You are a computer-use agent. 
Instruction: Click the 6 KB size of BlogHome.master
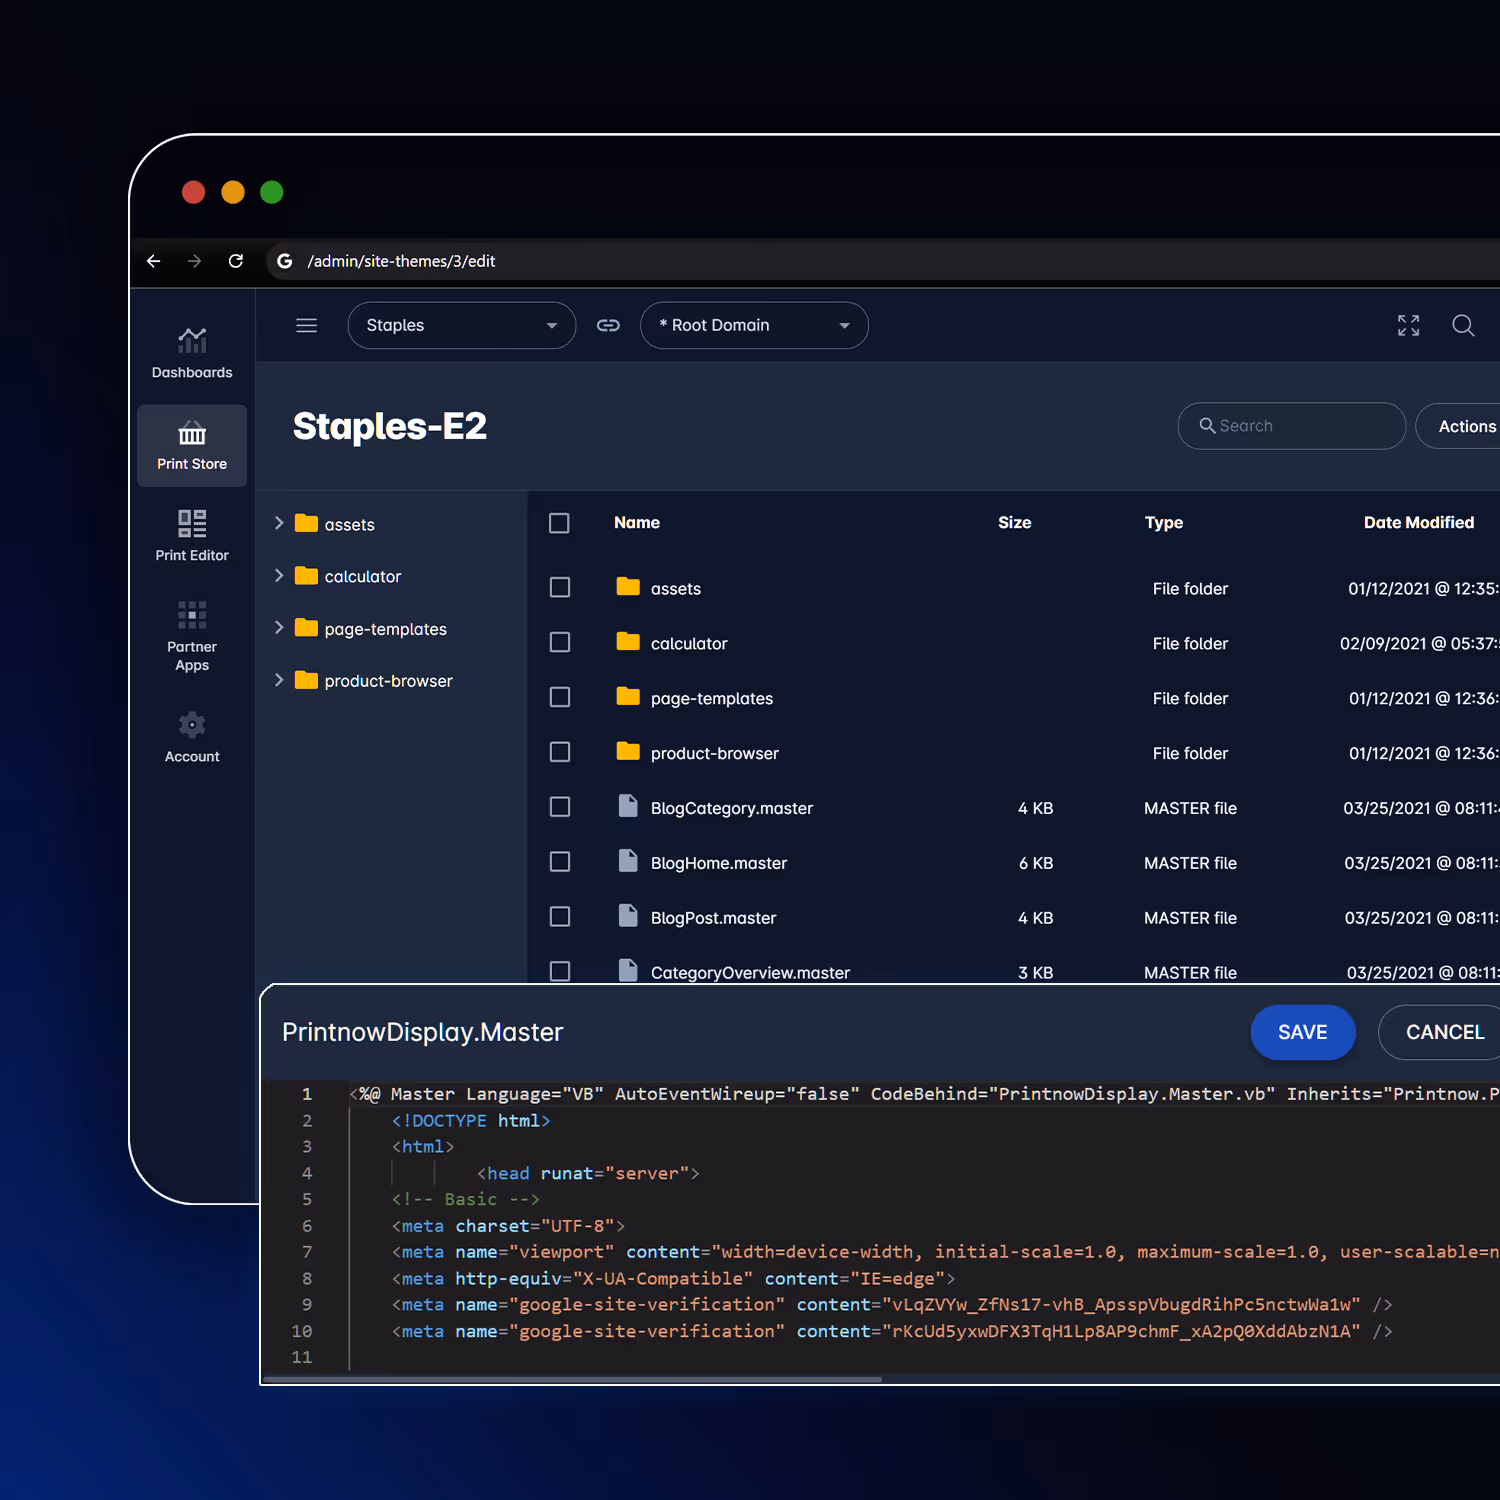point(1036,863)
